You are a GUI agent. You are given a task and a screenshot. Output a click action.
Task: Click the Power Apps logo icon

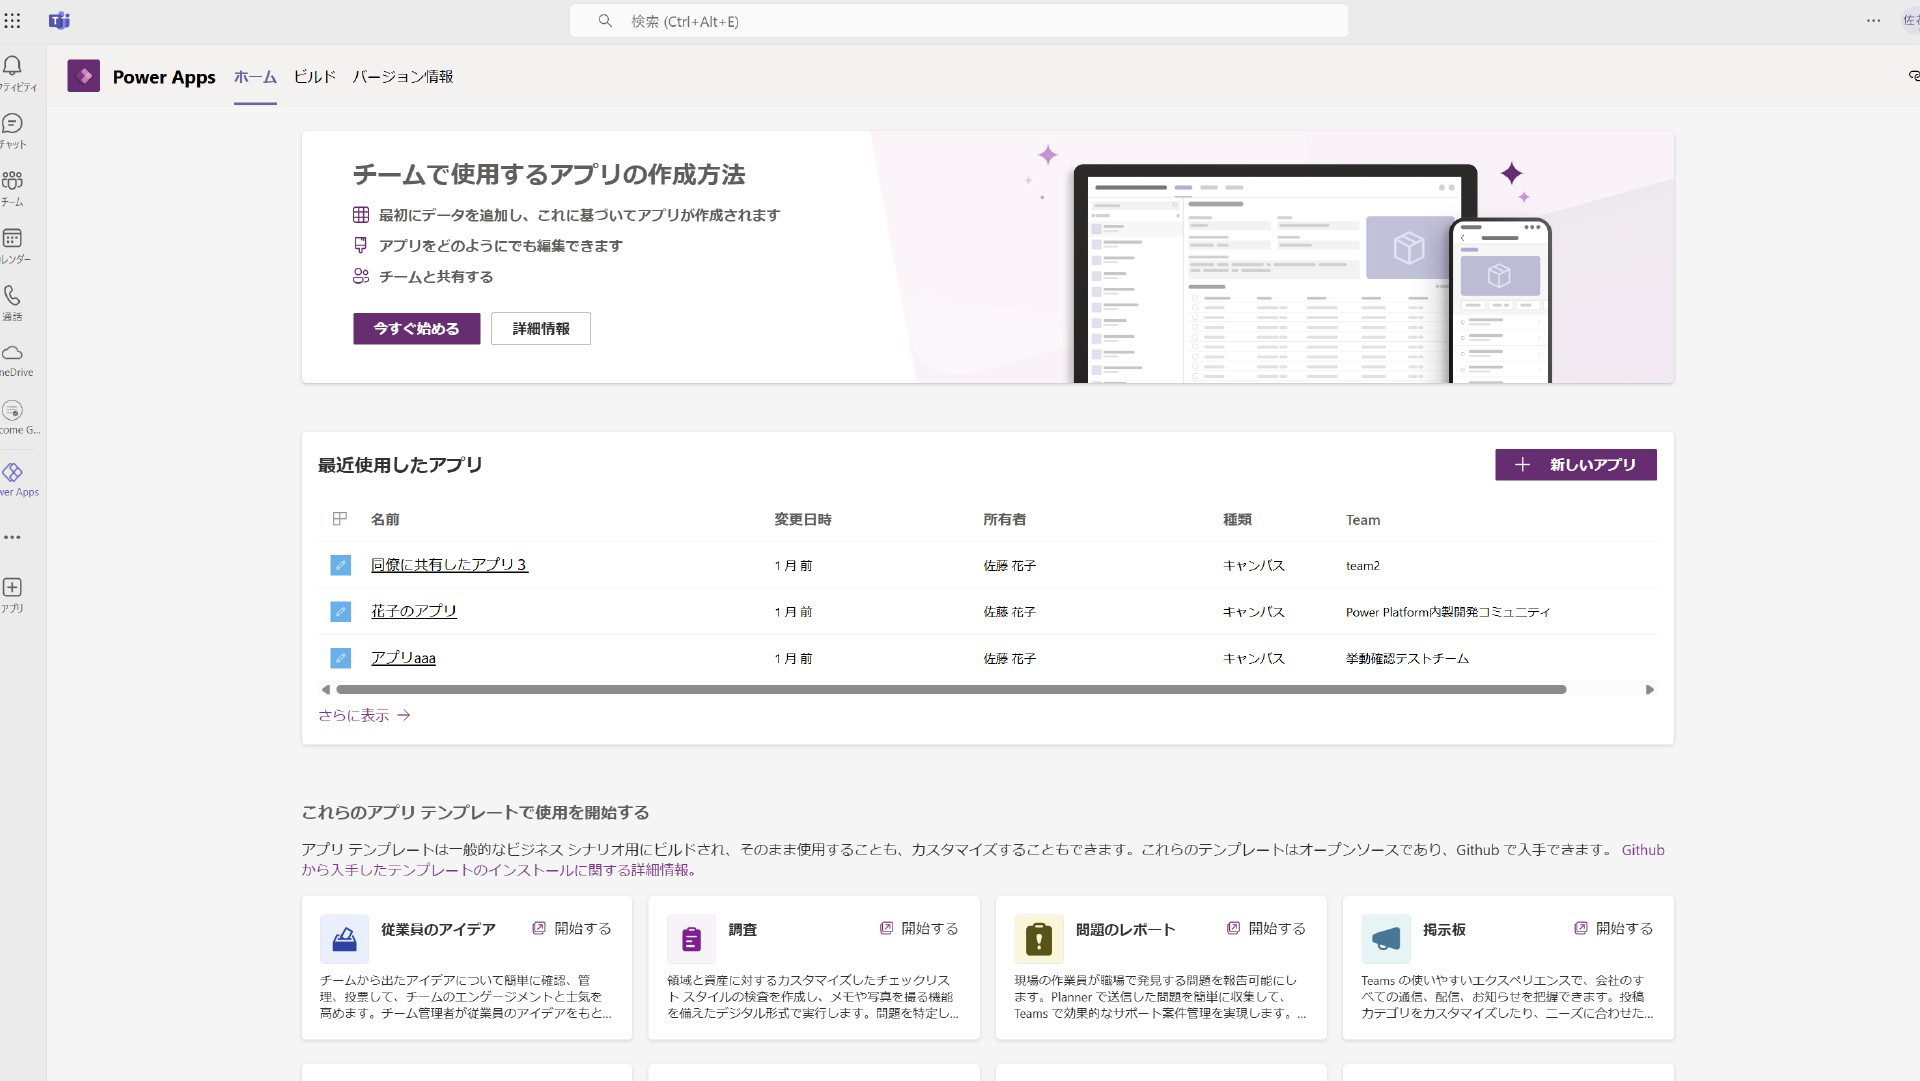tap(83, 76)
